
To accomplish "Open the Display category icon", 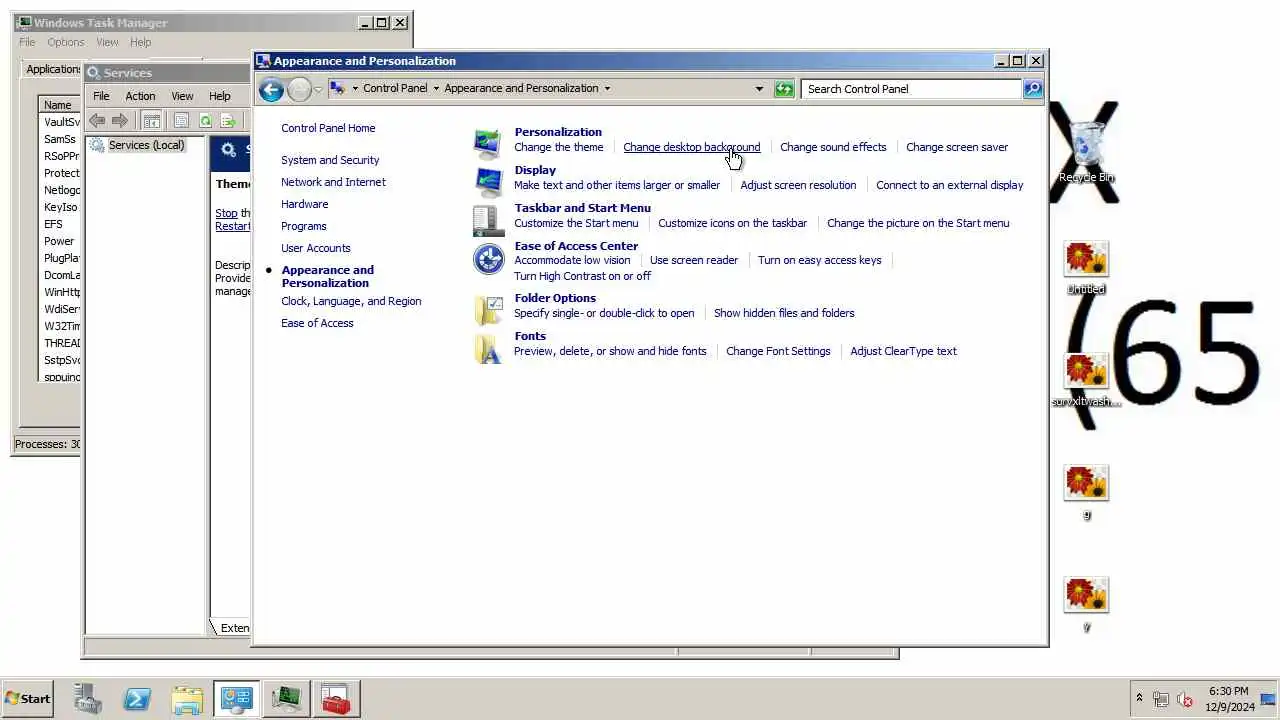I will (488, 182).
